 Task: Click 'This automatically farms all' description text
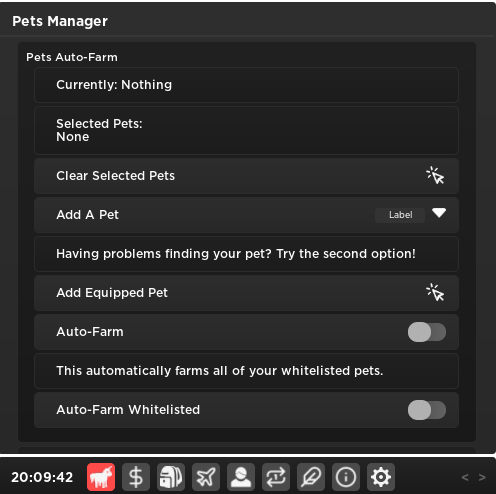tap(220, 371)
